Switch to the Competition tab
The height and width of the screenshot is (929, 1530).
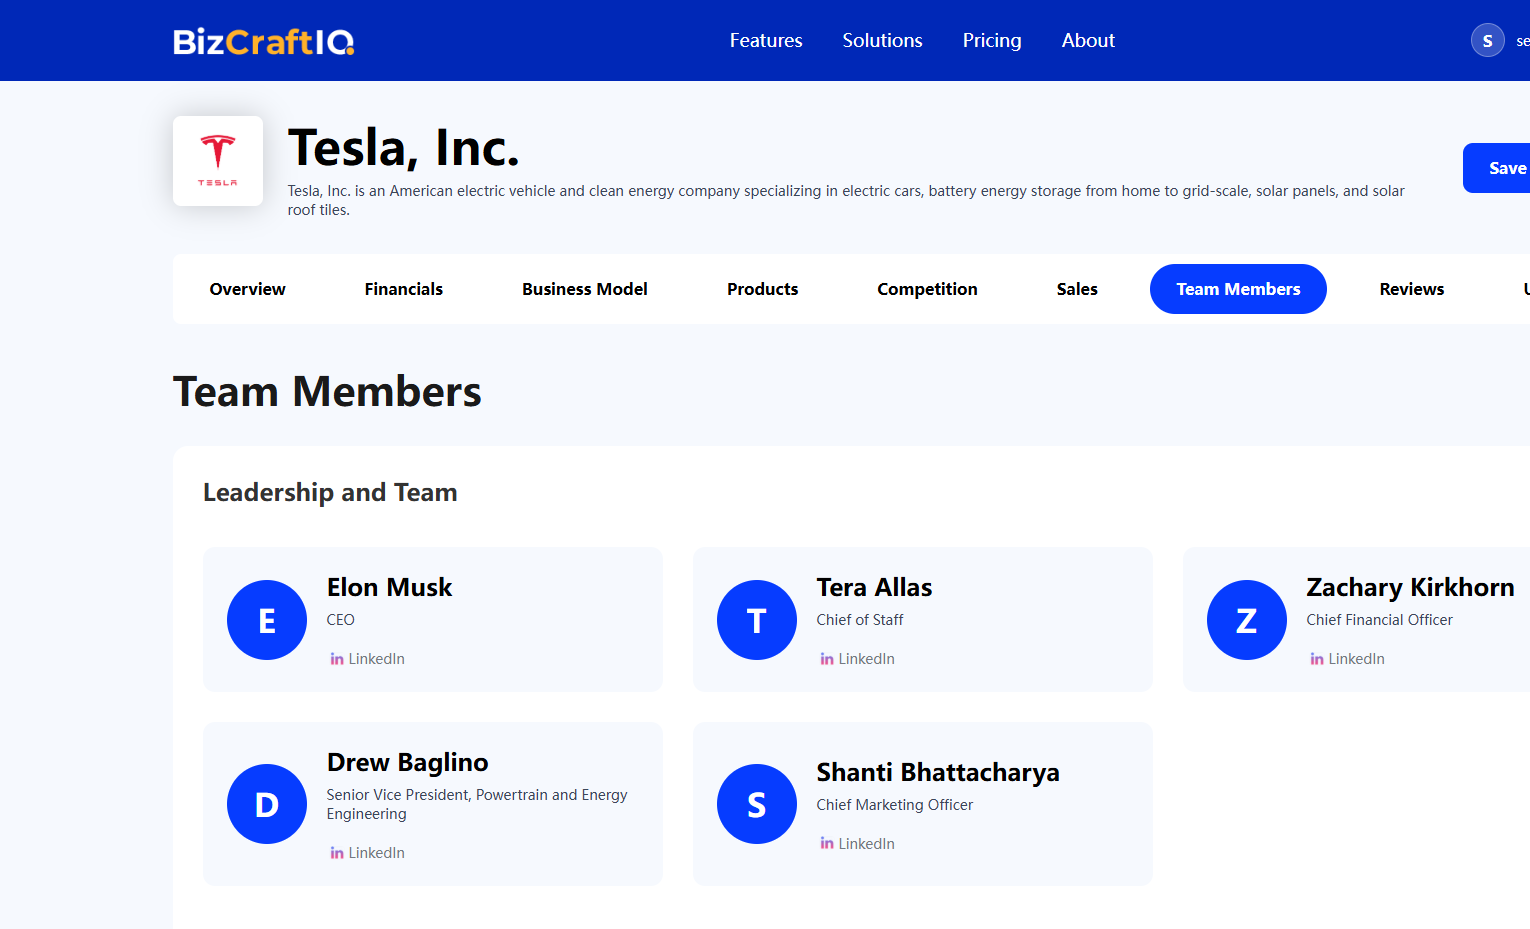coord(927,289)
